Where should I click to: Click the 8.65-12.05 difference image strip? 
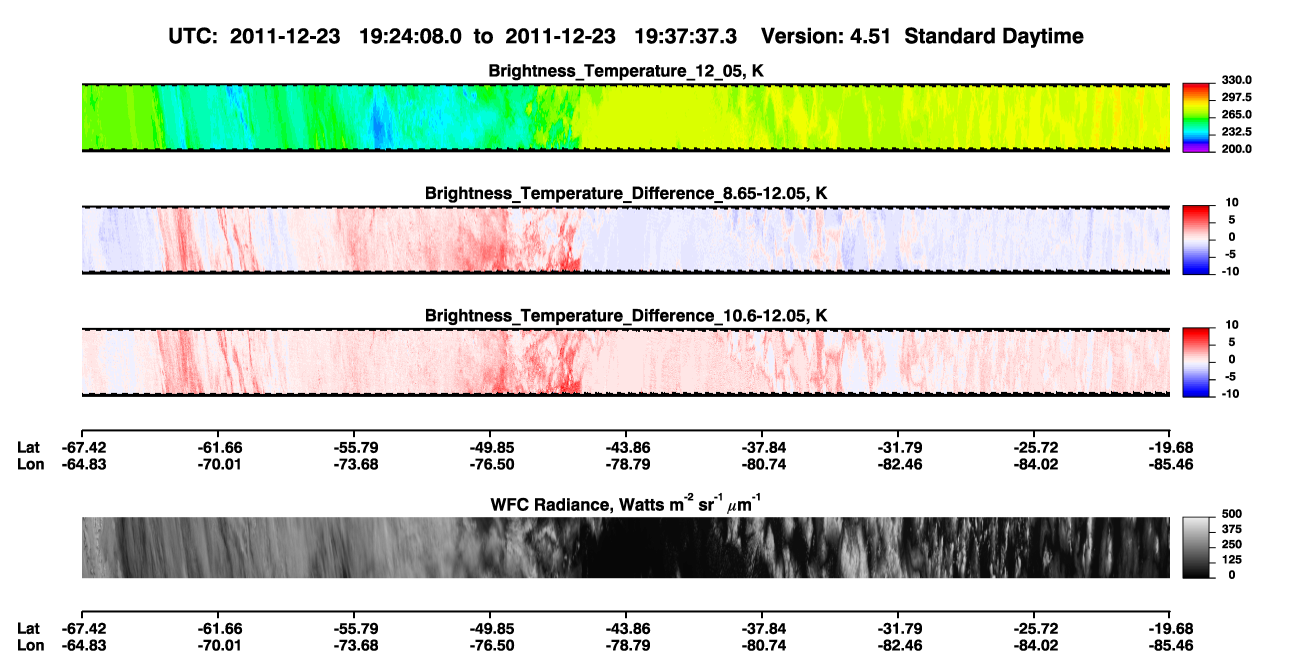point(626,240)
